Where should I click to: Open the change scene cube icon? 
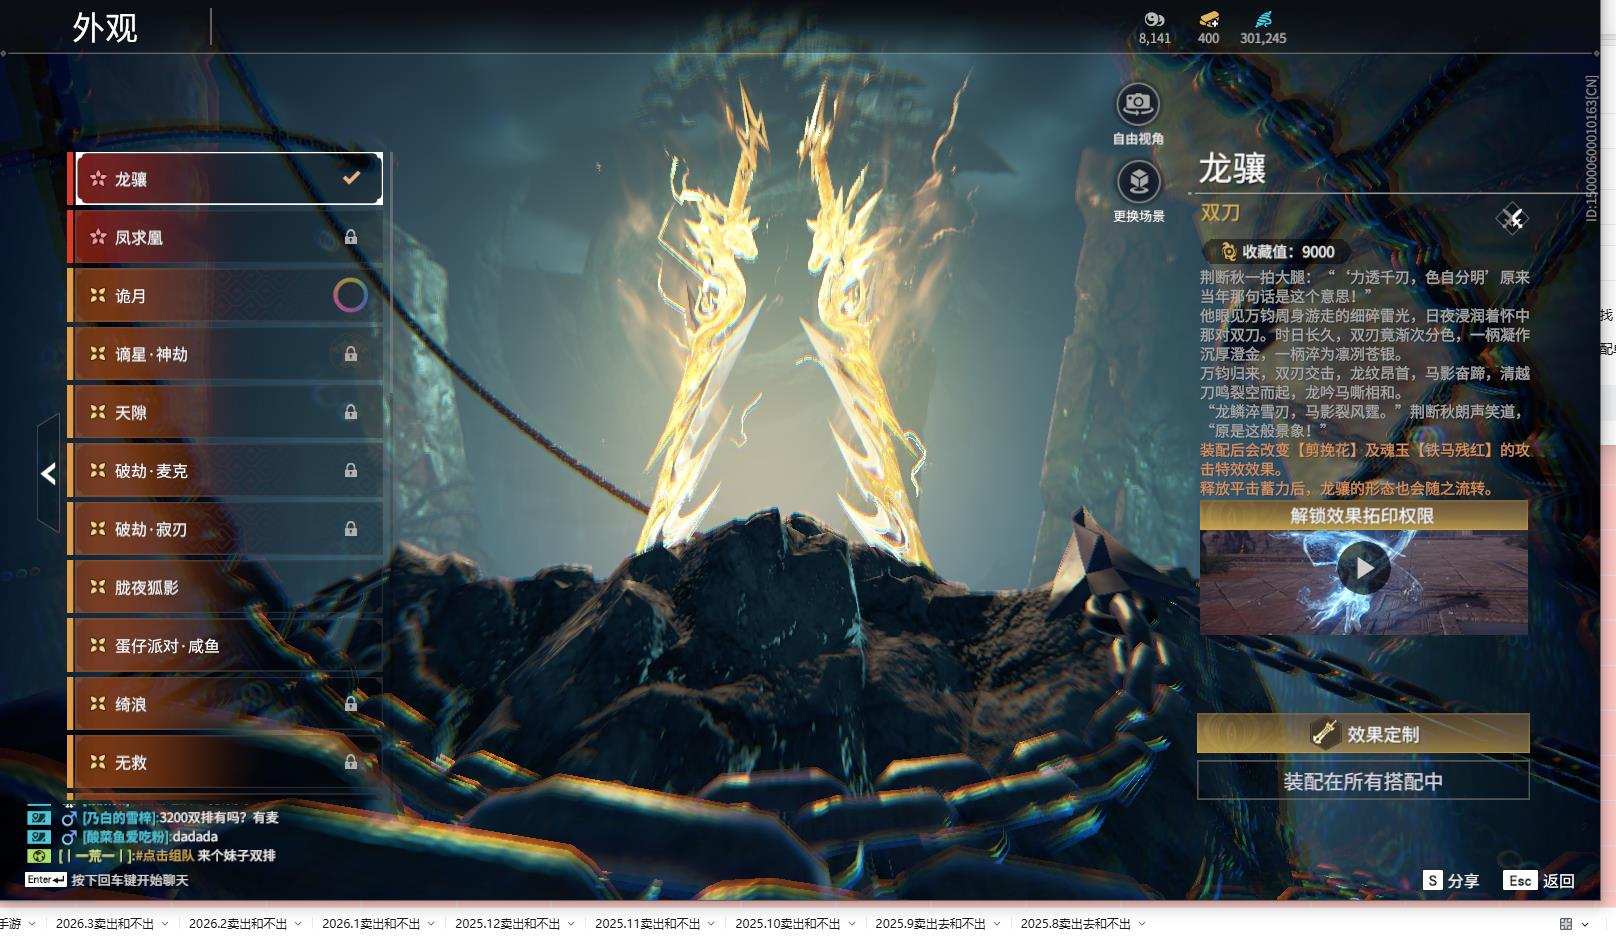(1138, 182)
